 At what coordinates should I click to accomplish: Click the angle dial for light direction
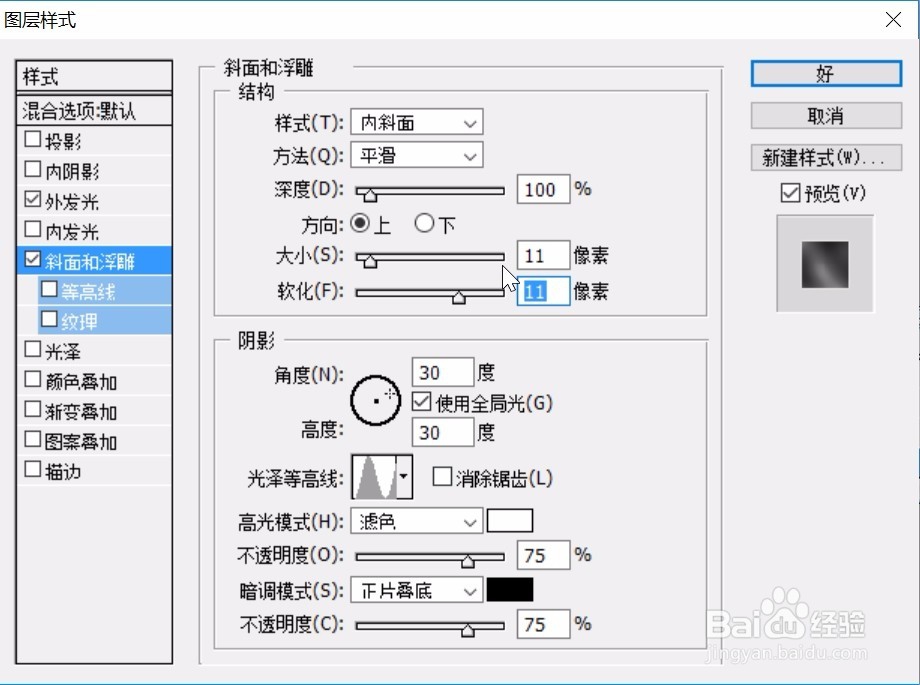click(x=375, y=399)
